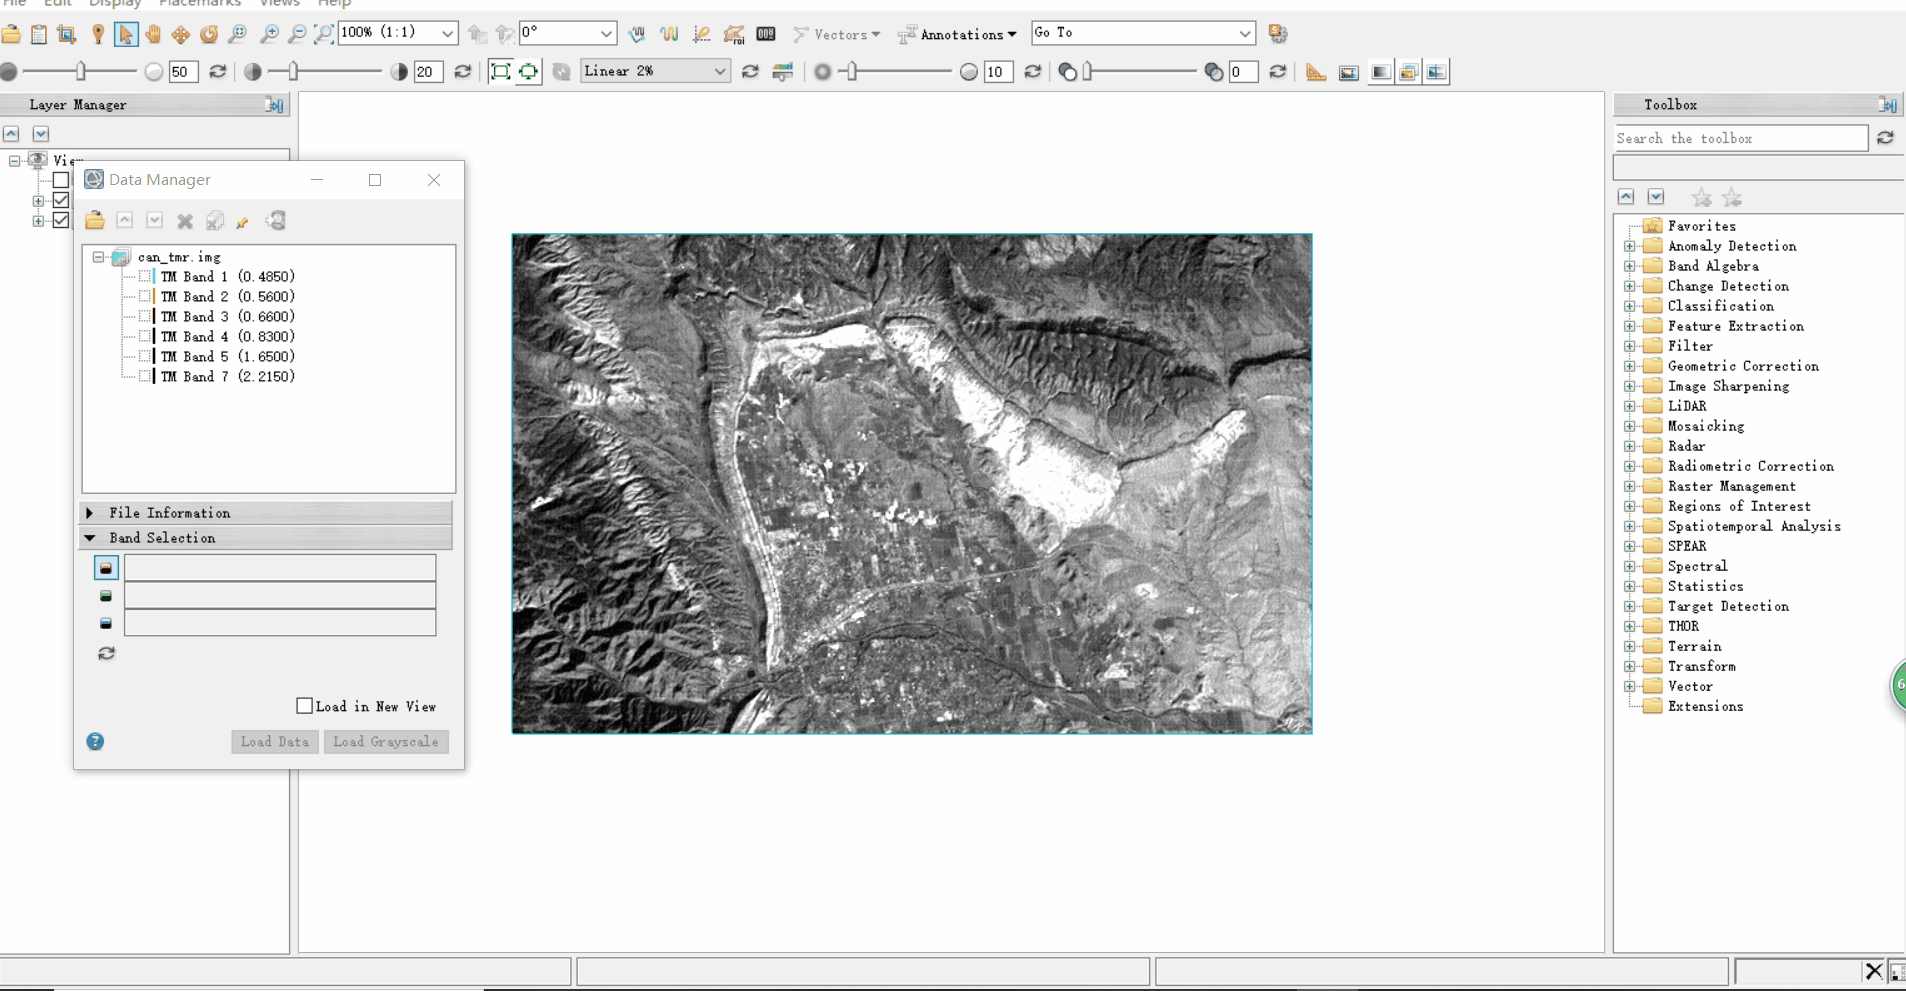Select the Fly four-arrow tool
This screenshot has width=1906, height=991.
181,34
